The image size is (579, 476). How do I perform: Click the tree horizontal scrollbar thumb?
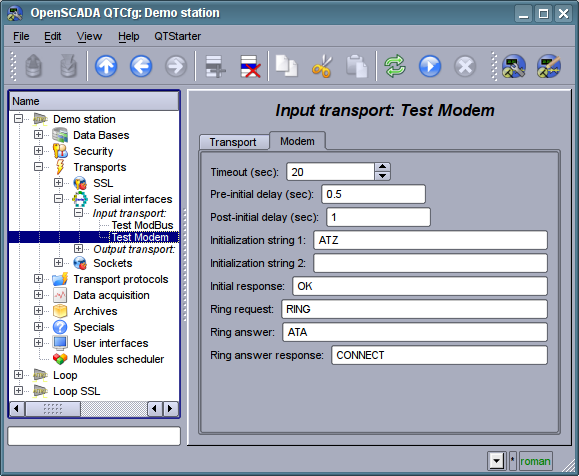(52, 409)
